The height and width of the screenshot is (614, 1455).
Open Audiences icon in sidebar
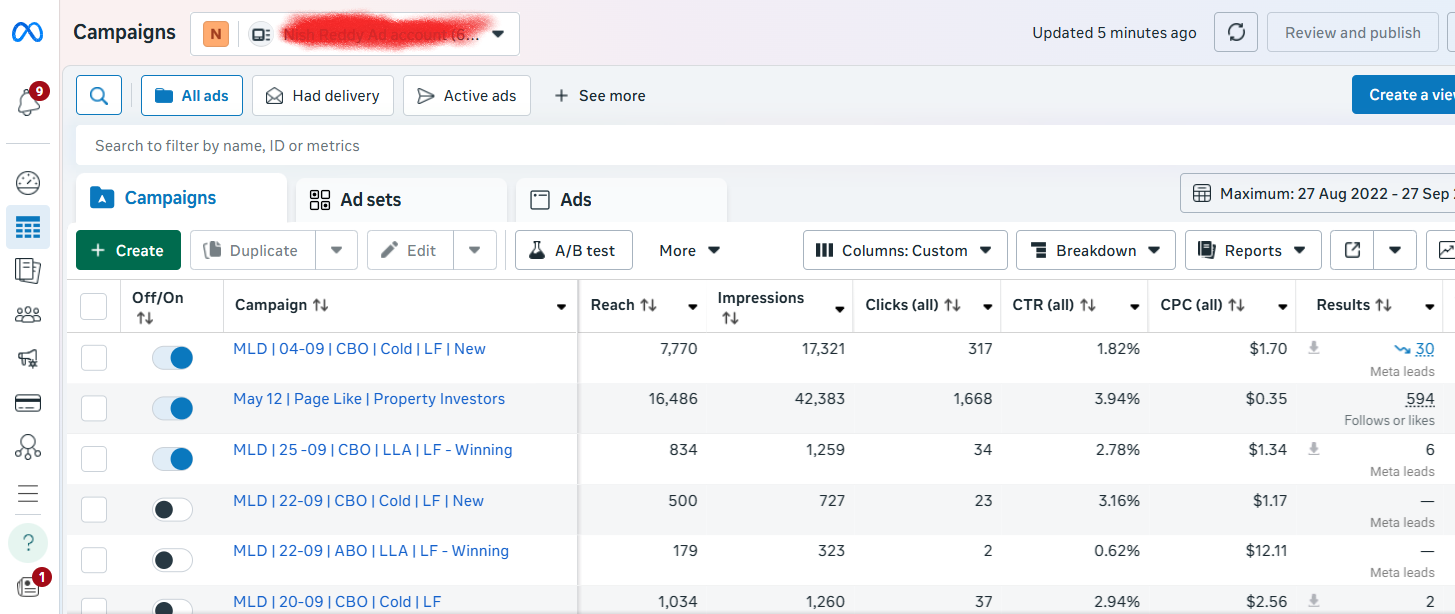tap(28, 315)
